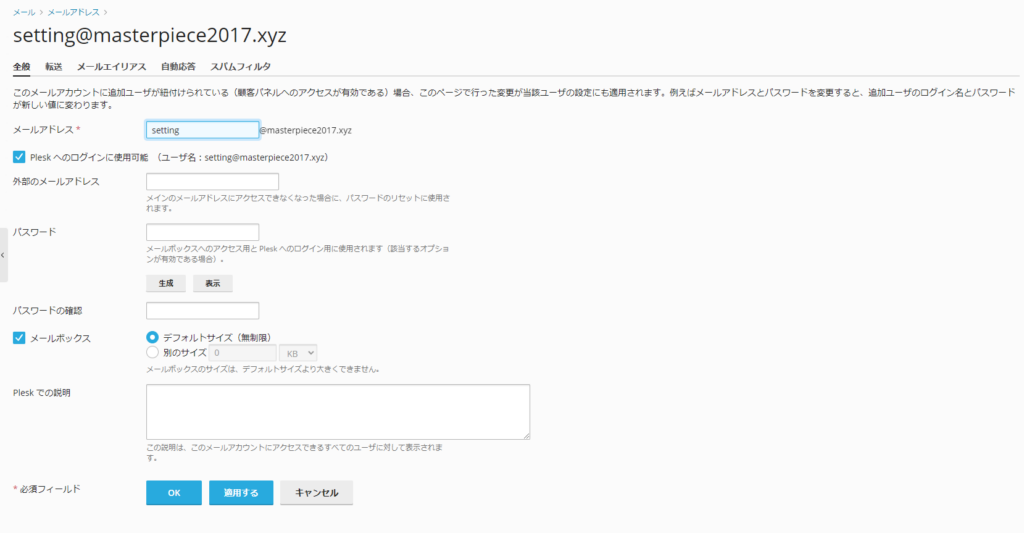The width and height of the screenshot is (1024, 533).
Task: Open メールアドレス breadcrumb link
Action: 73,12
